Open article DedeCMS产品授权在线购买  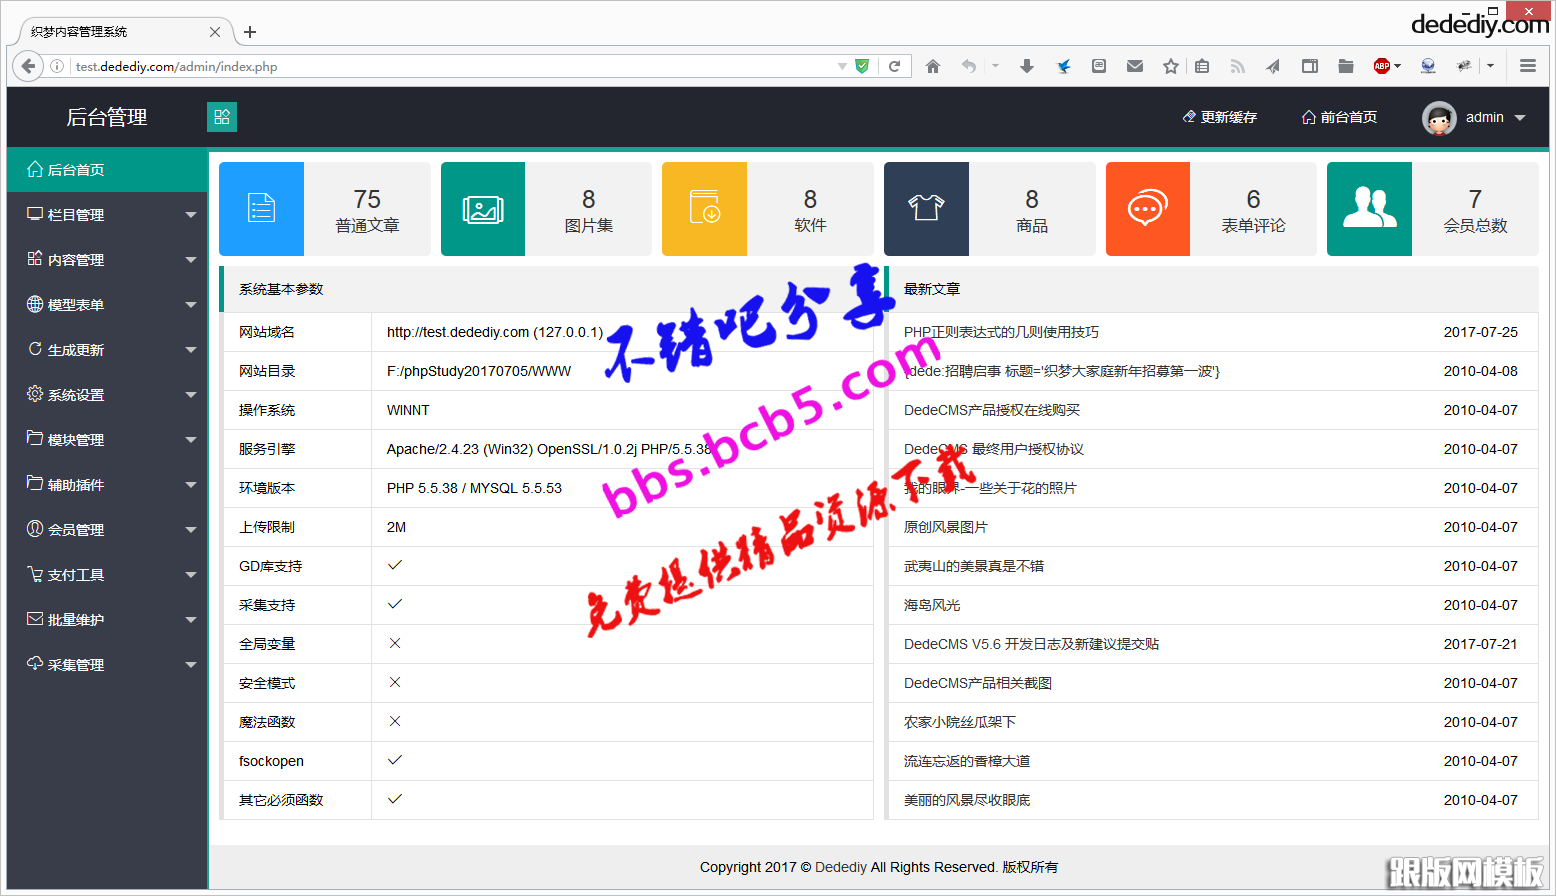[x=992, y=410]
